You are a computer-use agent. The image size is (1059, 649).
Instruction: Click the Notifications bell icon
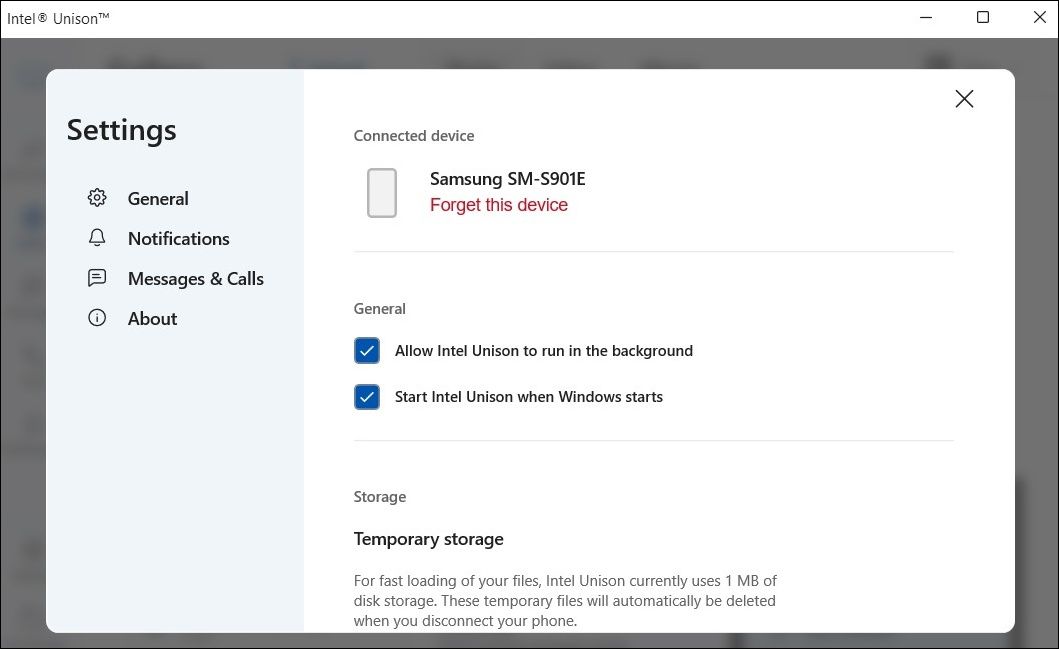(x=97, y=238)
